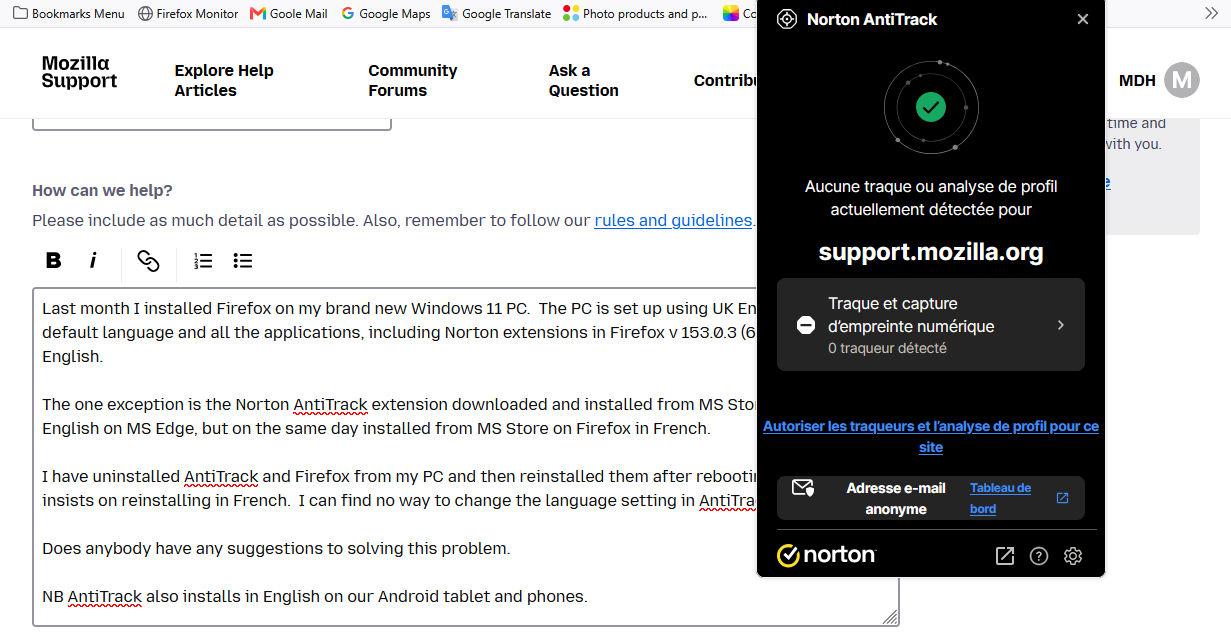Open the MDH user avatar menu
This screenshot has width=1231, height=632.
(1182, 80)
